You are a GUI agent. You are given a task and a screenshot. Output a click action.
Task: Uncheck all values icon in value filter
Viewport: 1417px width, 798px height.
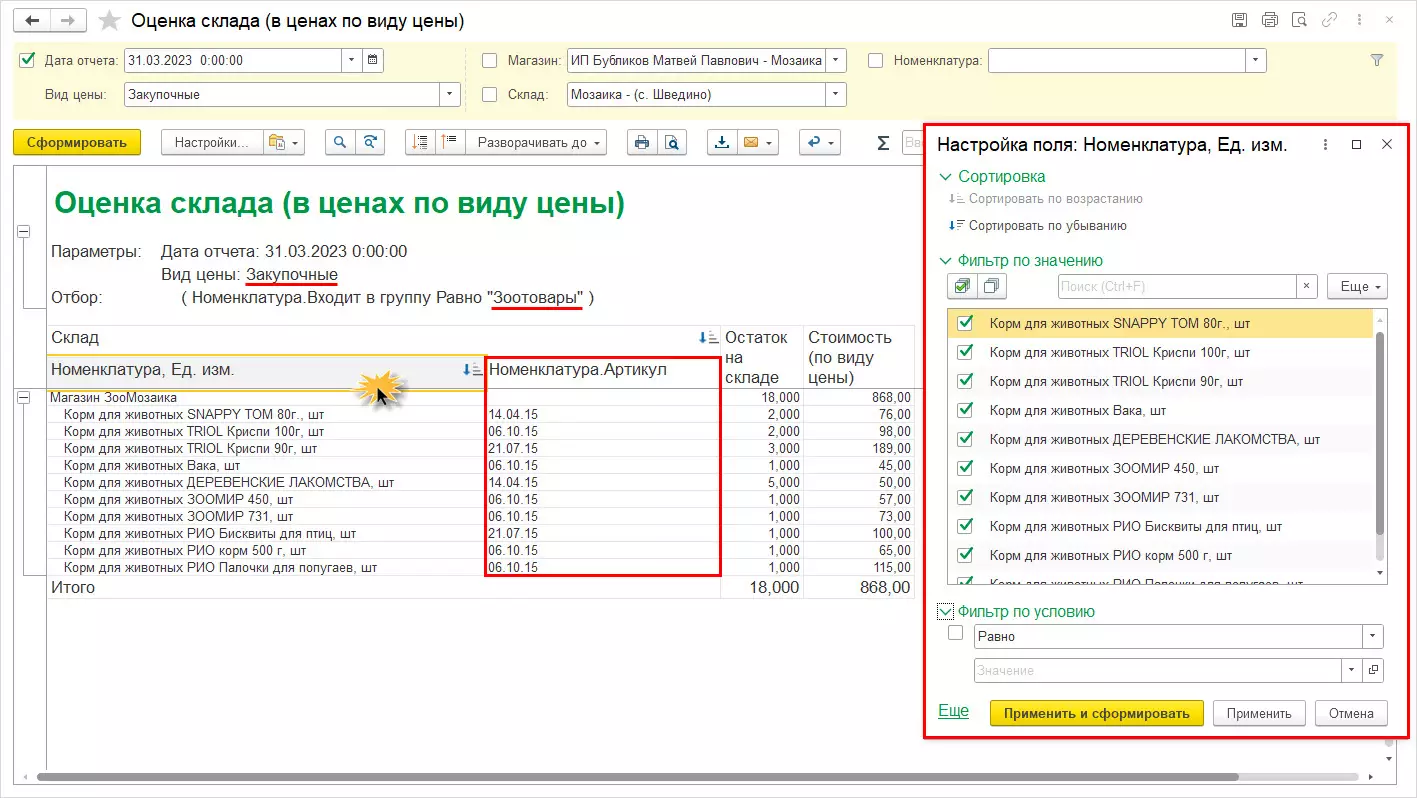992,287
